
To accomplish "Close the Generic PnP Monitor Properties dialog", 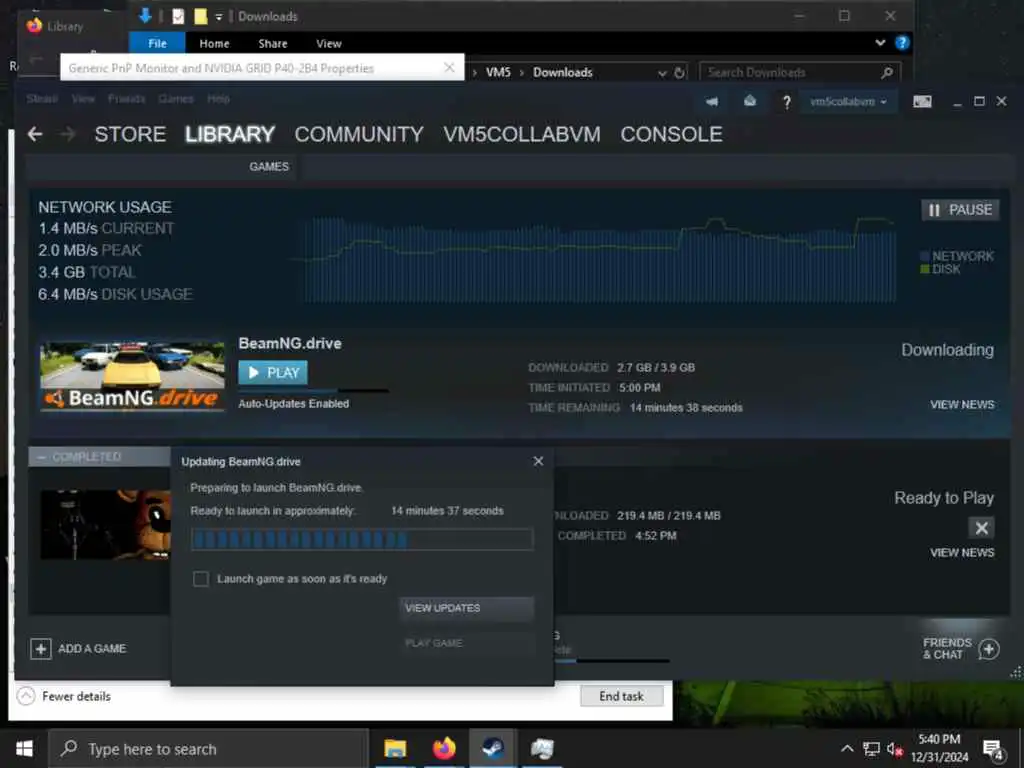I will point(449,67).
